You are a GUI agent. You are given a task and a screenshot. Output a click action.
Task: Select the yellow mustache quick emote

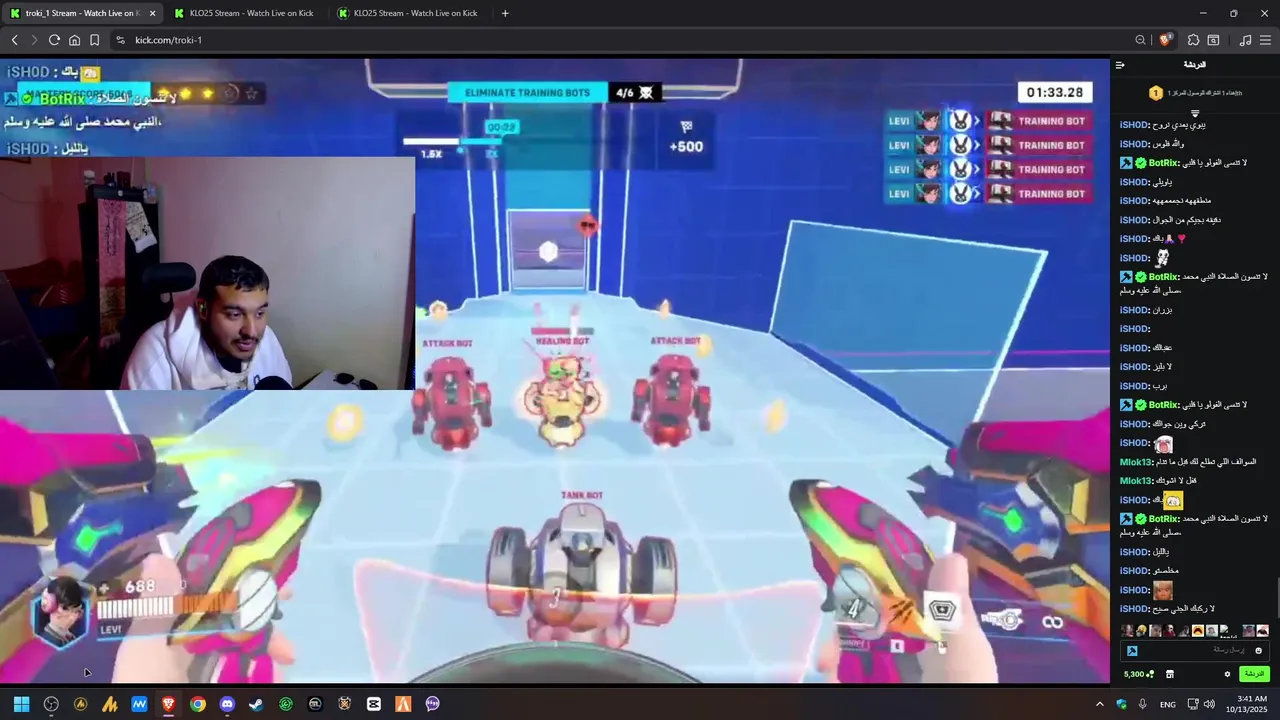coord(1198,631)
